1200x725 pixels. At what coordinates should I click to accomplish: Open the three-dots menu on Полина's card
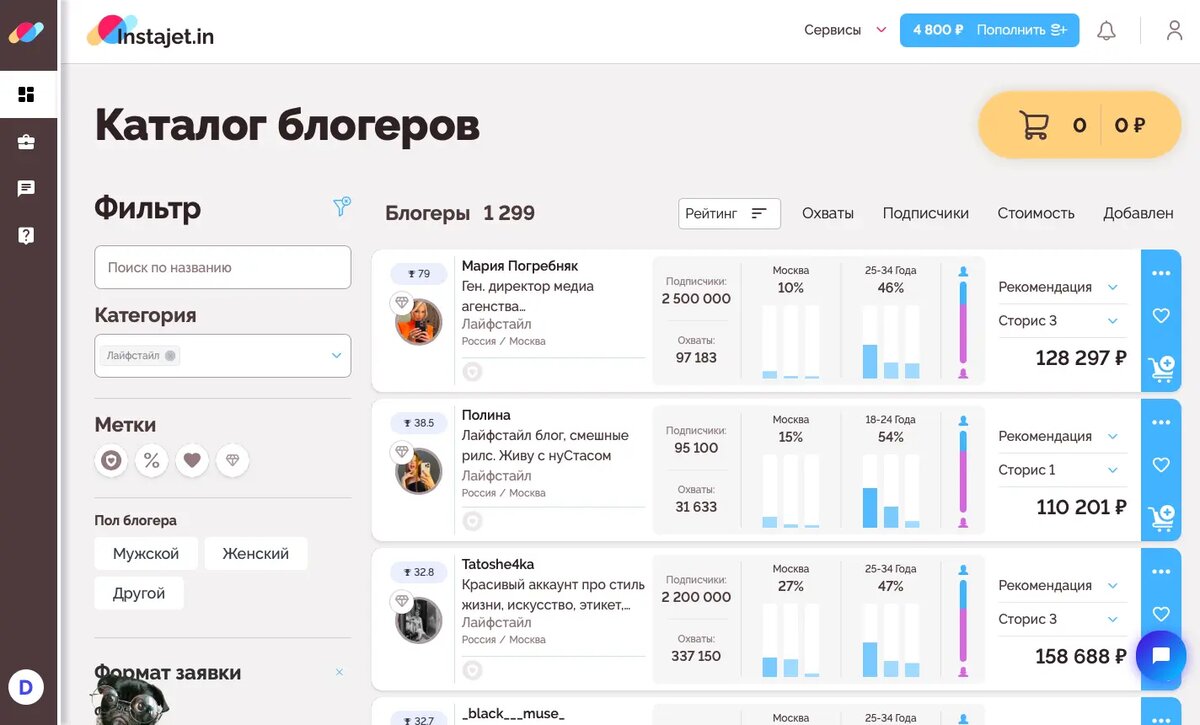coord(1161,421)
